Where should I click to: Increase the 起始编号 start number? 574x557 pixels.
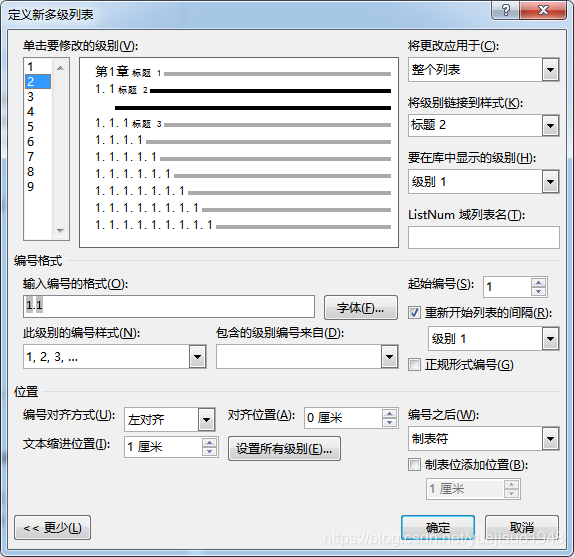(538, 282)
